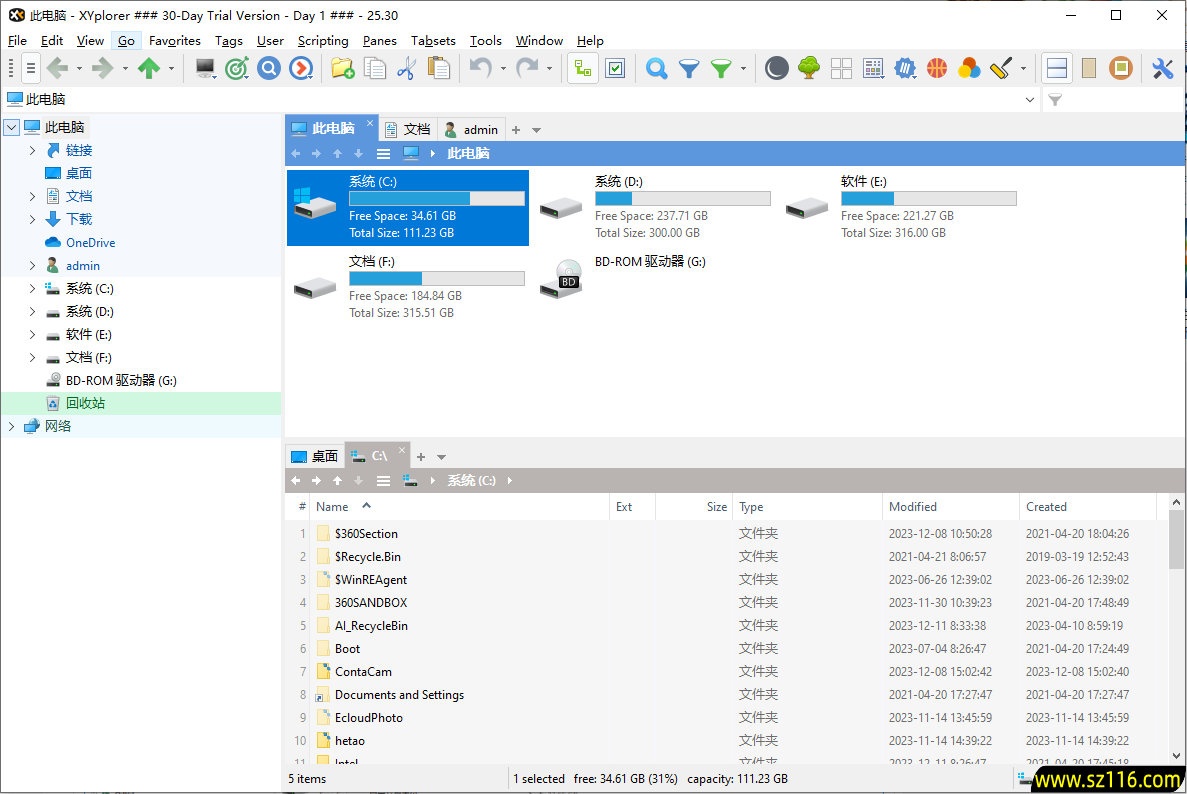Toggle the dual pane layout button

pyautogui.click(x=1057, y=68)
